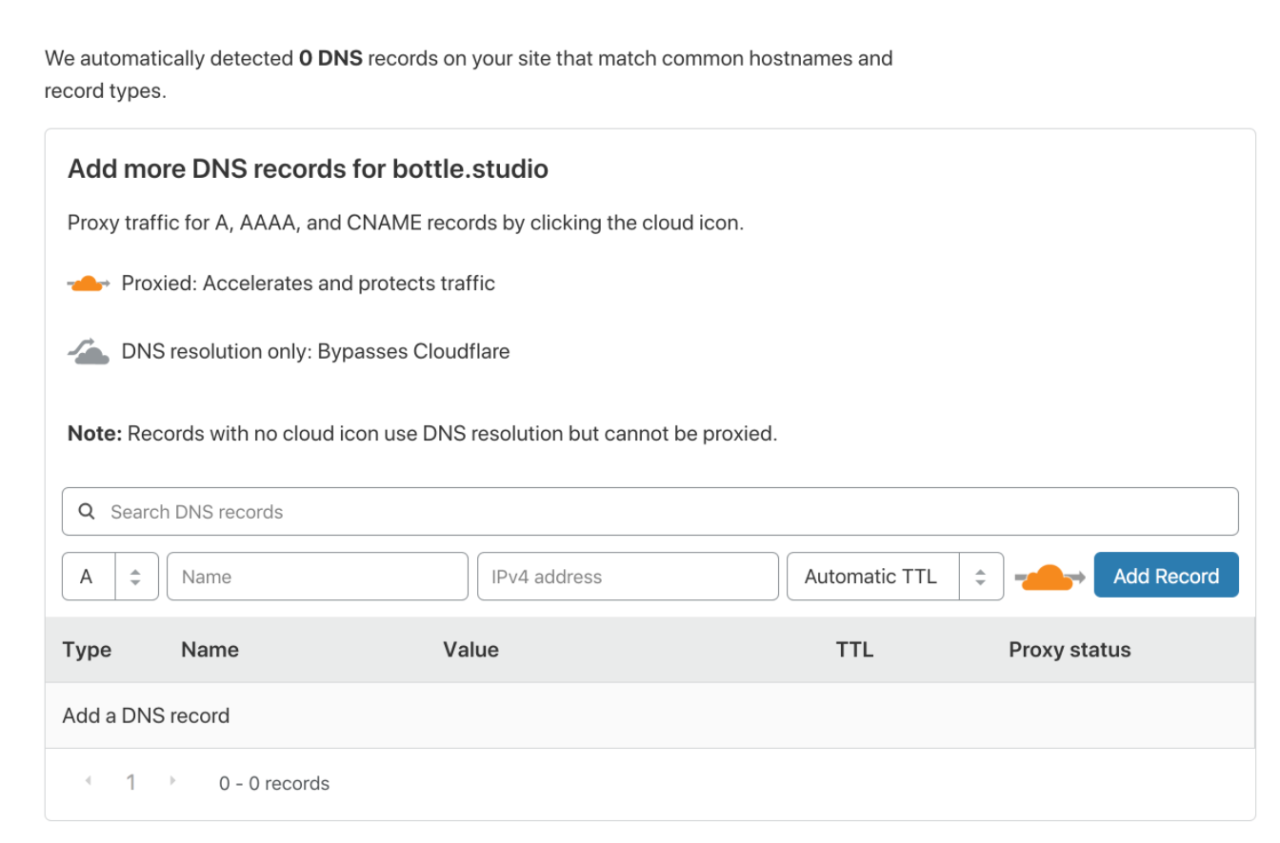Click the IPv4 address input field
The image size is (1280, 843).
pos(627,577)
